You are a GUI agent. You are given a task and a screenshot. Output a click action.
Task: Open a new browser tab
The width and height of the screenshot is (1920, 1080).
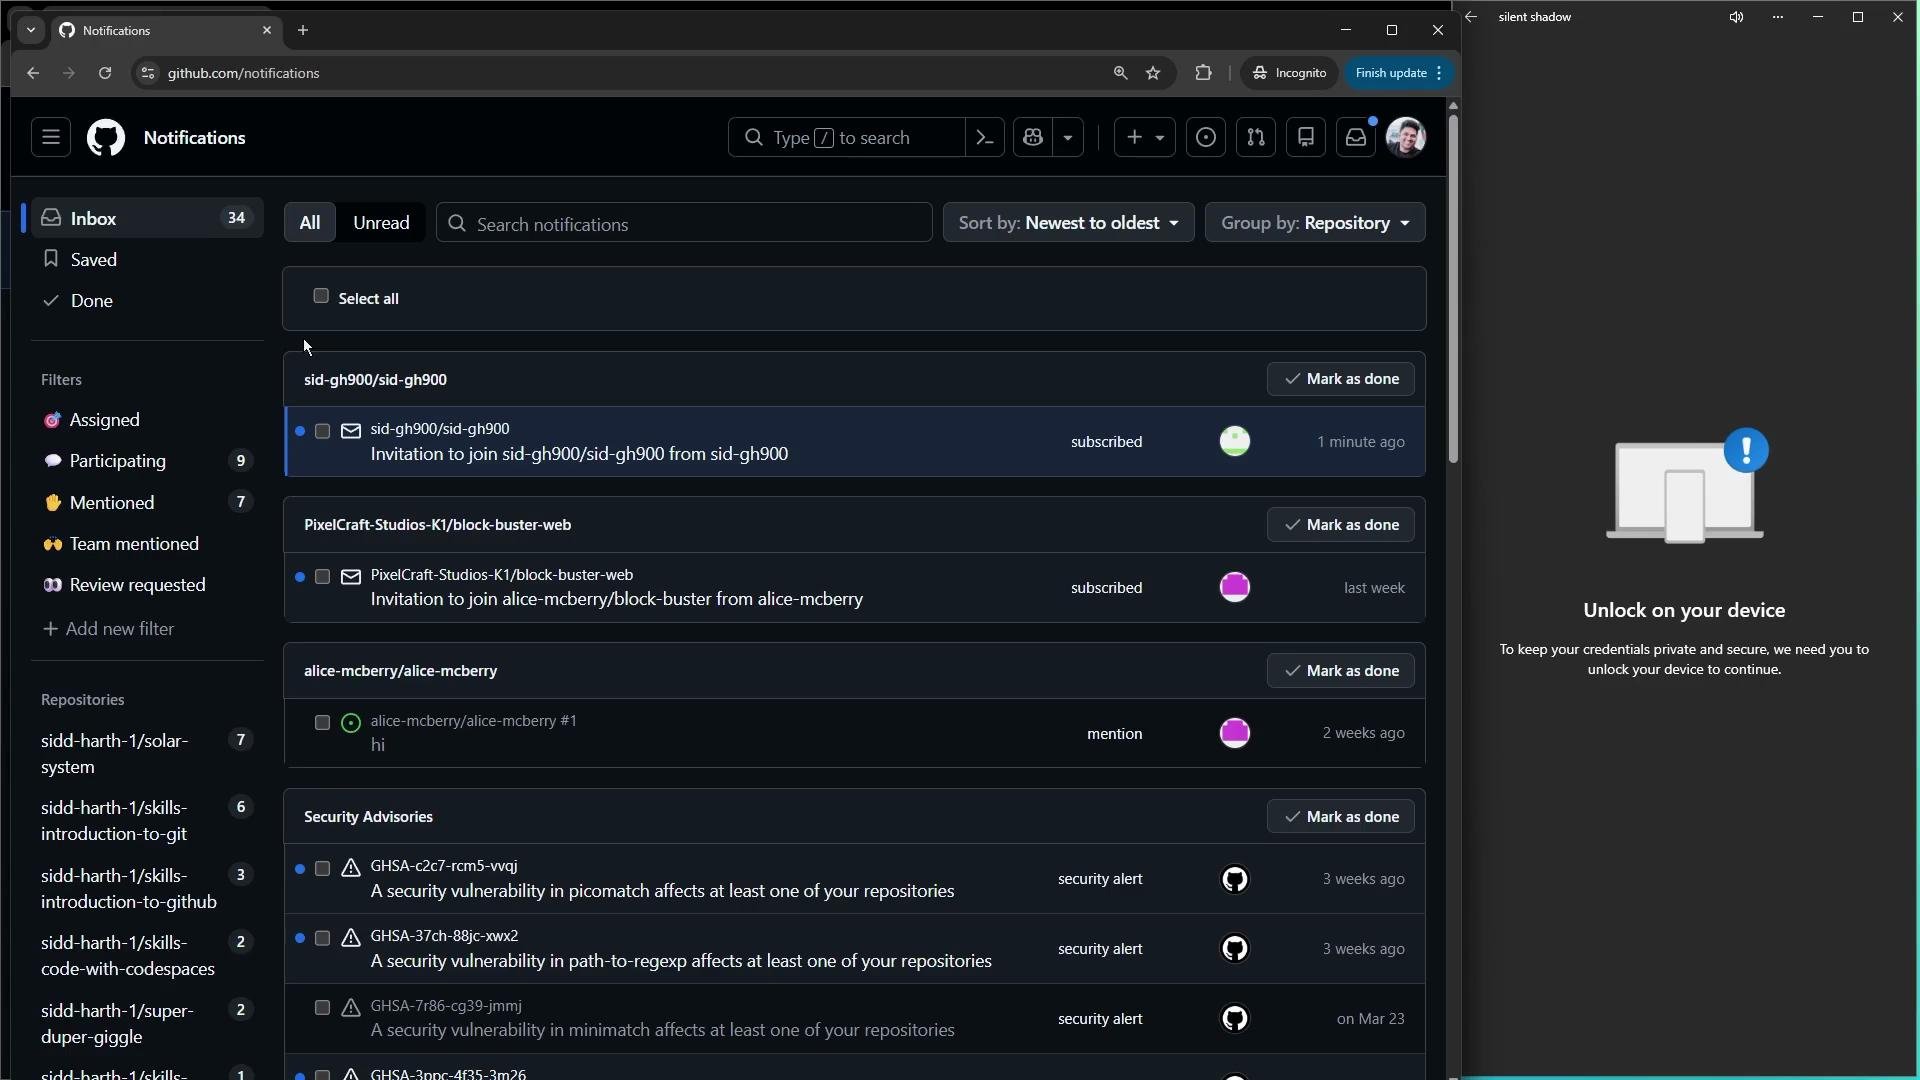tap(303, 31)
